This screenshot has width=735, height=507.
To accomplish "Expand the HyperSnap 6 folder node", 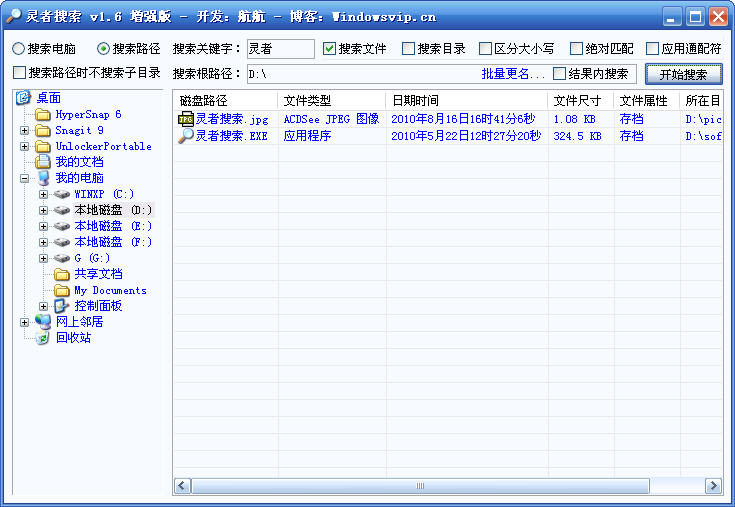I will [25, 114].
